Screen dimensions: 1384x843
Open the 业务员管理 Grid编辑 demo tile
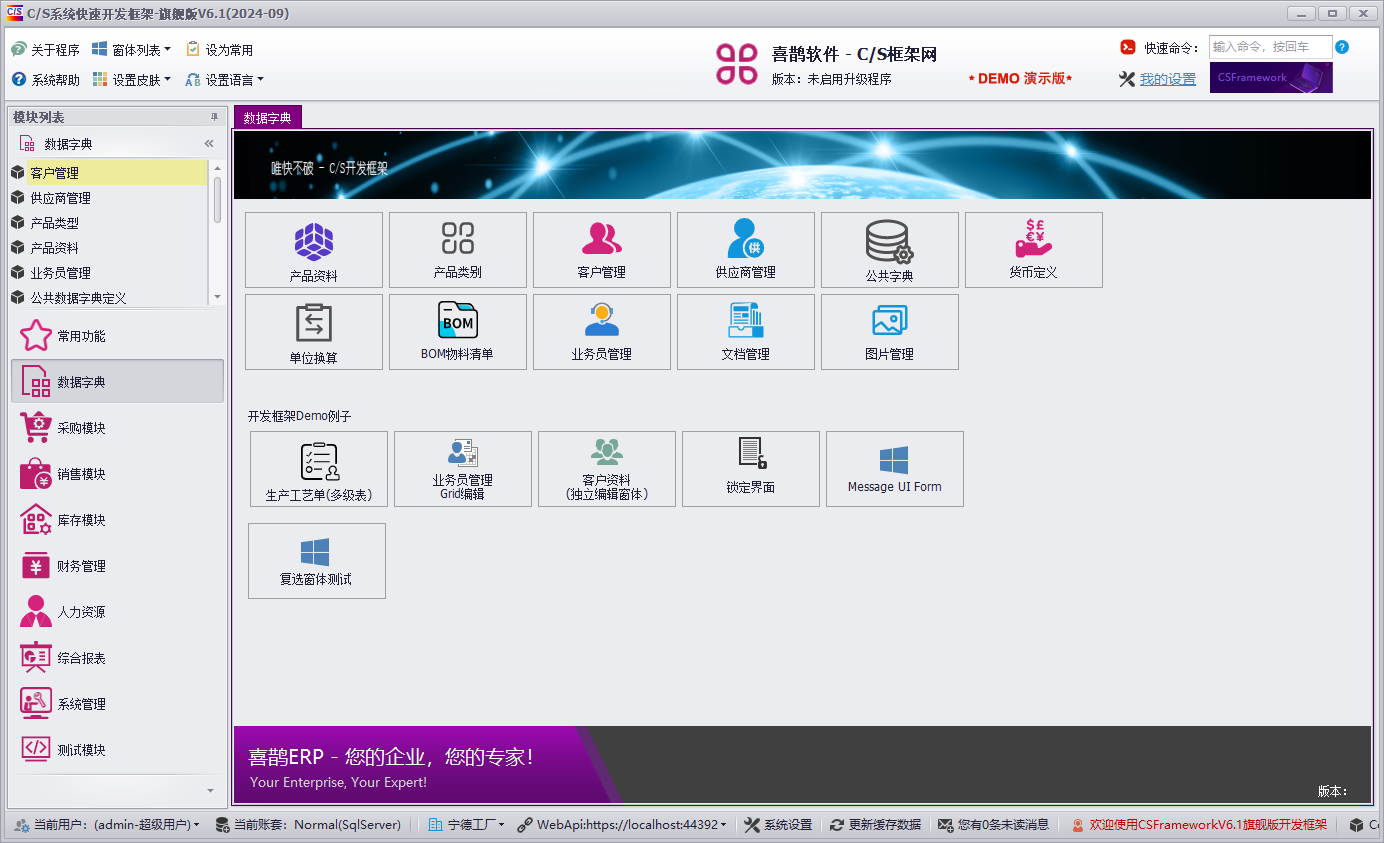[463, 469]
